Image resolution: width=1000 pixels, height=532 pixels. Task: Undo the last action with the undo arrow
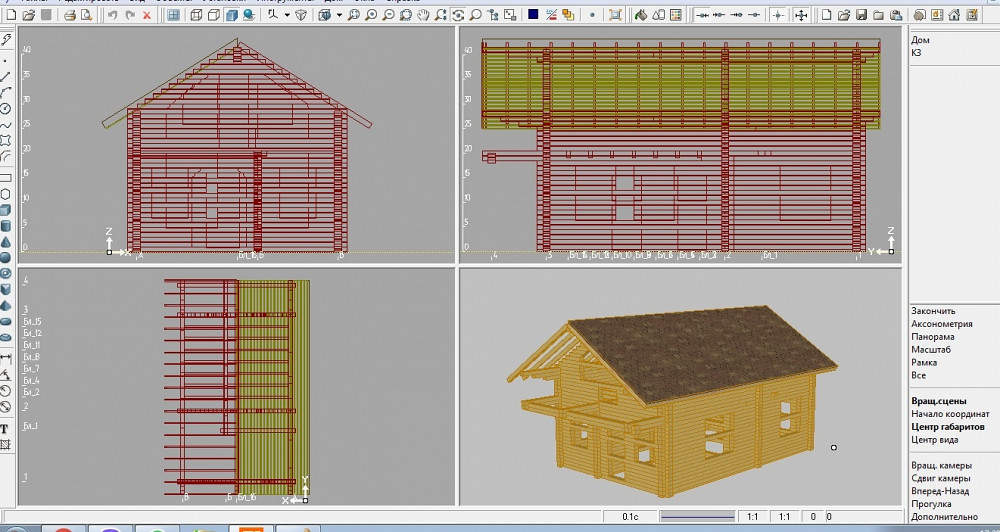(111, 15)
